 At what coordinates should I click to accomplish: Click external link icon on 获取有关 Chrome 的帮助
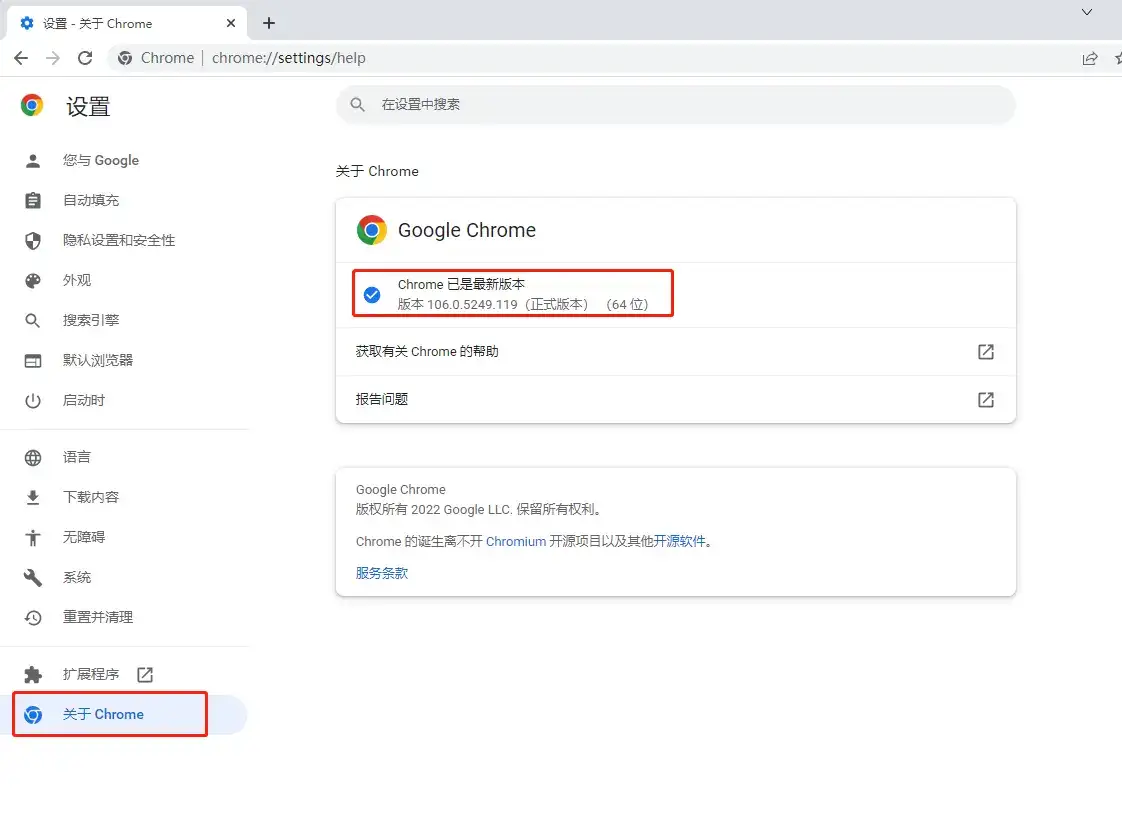pos(985,351)
